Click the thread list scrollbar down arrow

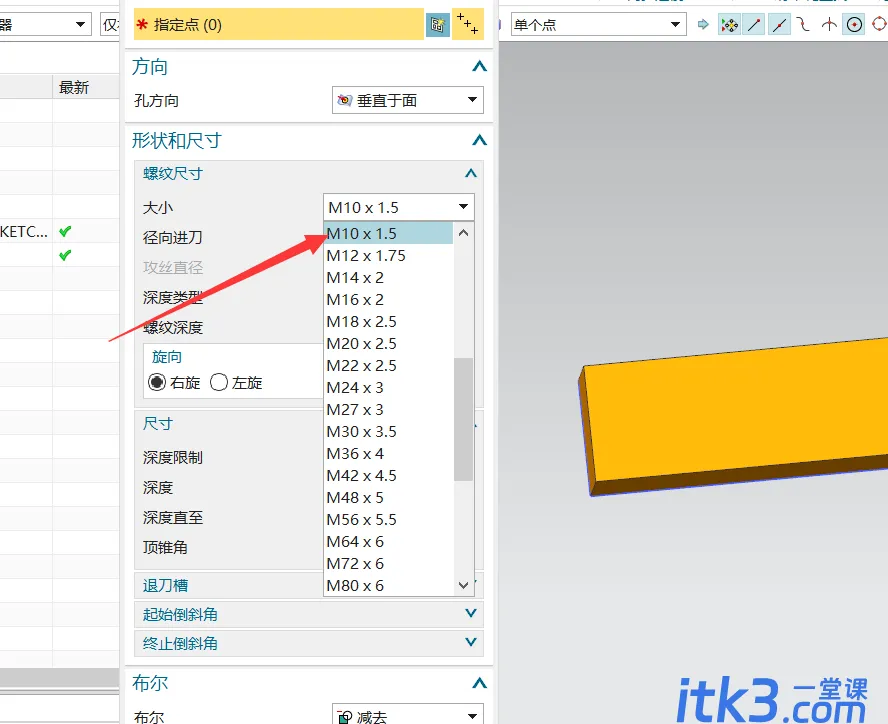(463, 585)
